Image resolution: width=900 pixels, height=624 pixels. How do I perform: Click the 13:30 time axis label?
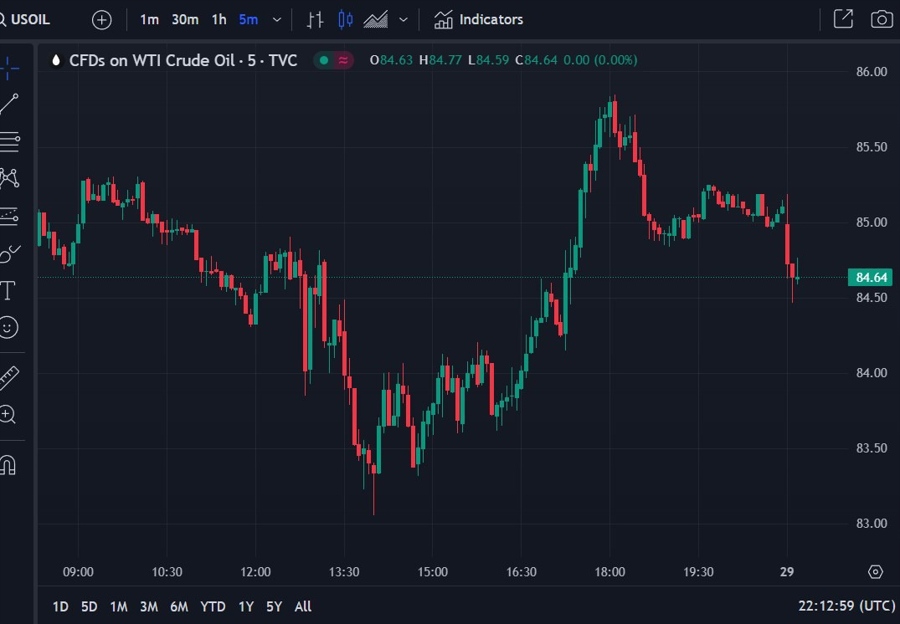tap(344, 572)
